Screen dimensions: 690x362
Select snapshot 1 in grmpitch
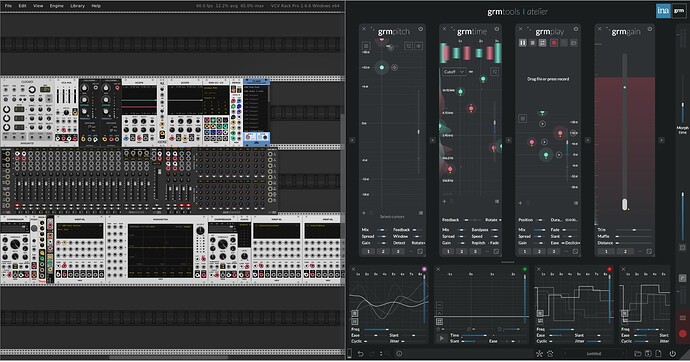[368, 251]
